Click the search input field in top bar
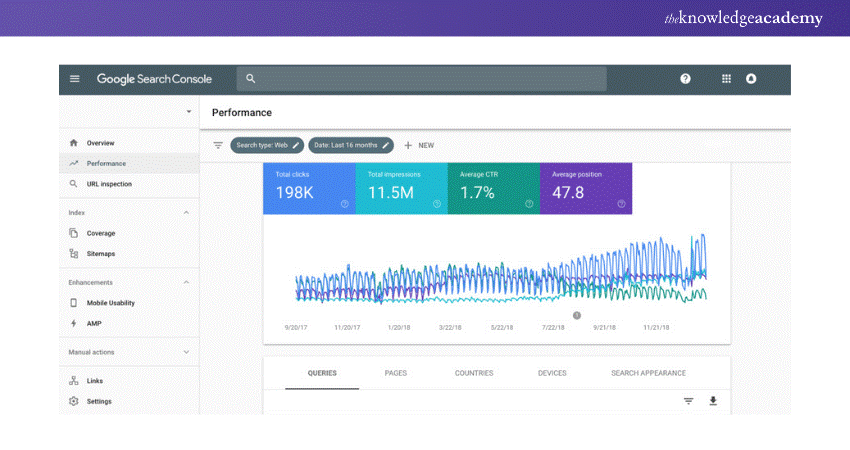850x450 pixels. (x=422, y=79)
